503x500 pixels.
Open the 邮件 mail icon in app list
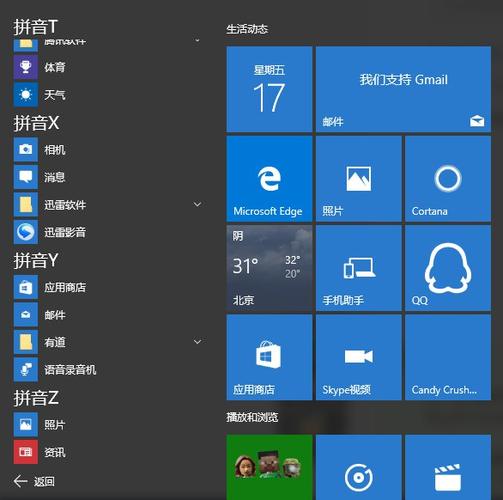(26, 315)
